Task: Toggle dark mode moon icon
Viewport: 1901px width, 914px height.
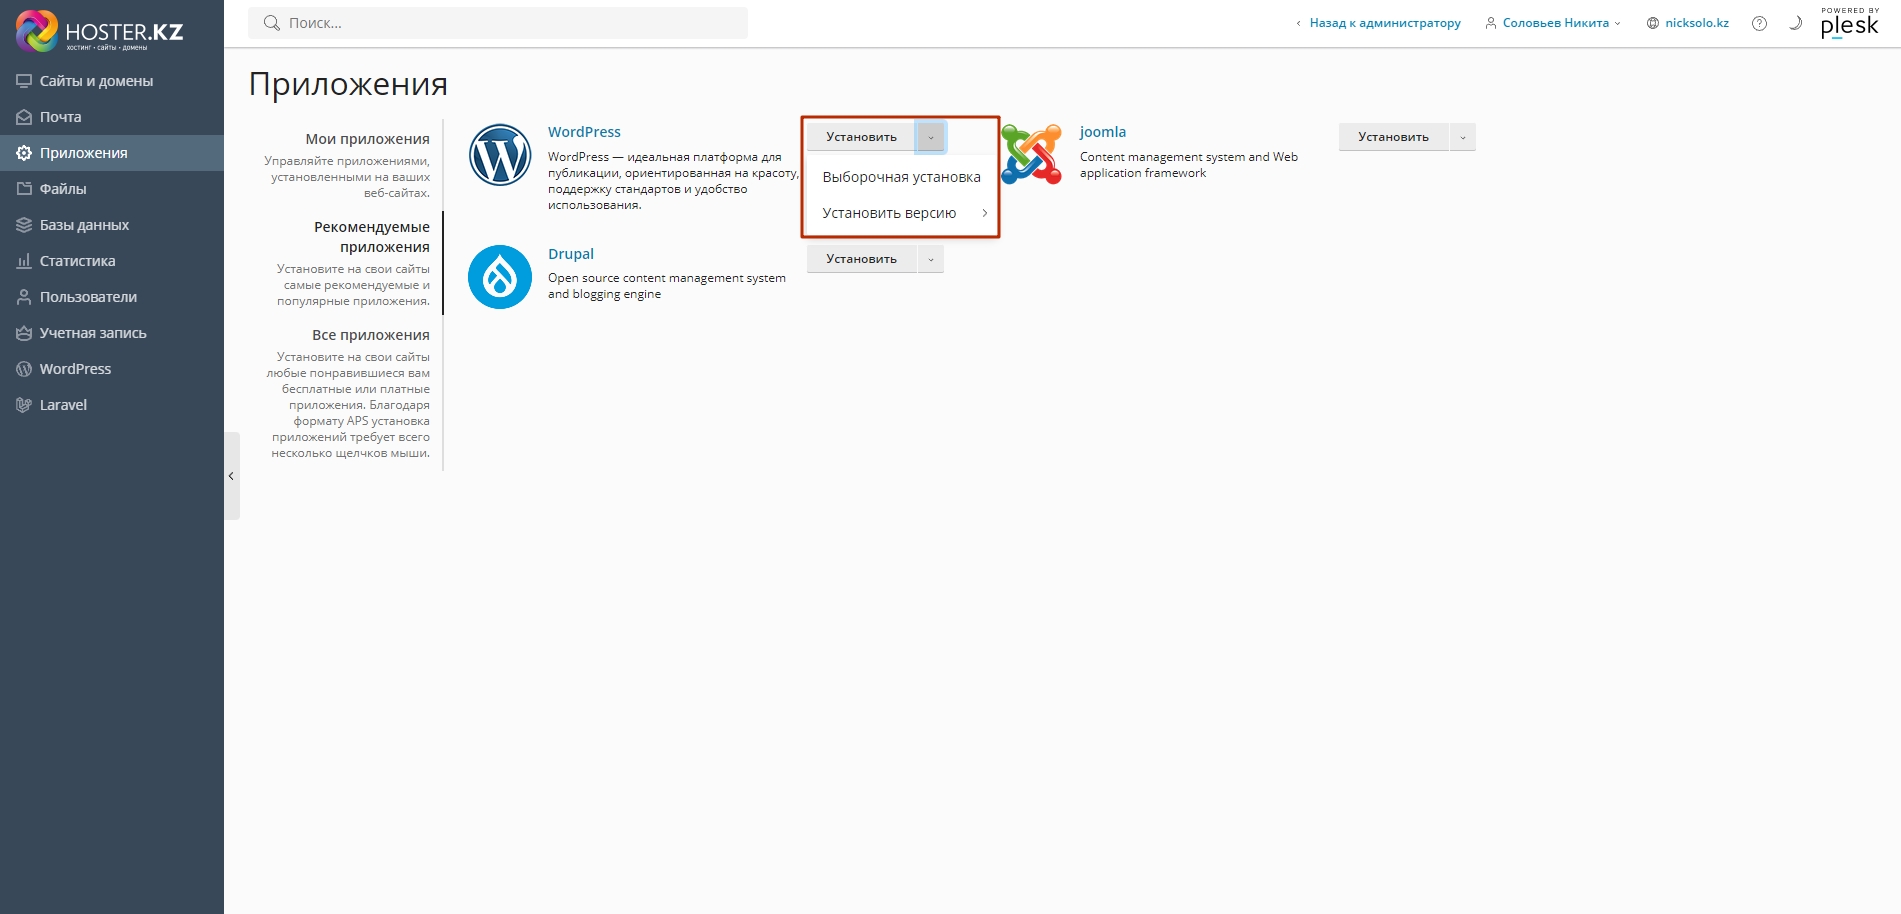Action: [1795, 23]
